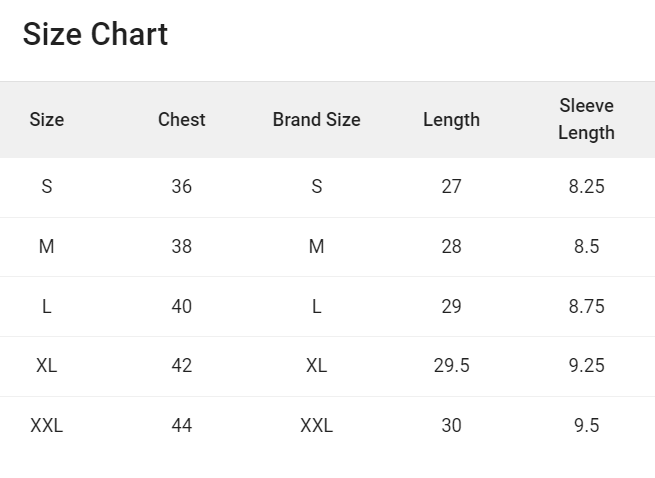Click size M in Size column
The height and width of the screenshot is (478, 655).
pos(47,247)
